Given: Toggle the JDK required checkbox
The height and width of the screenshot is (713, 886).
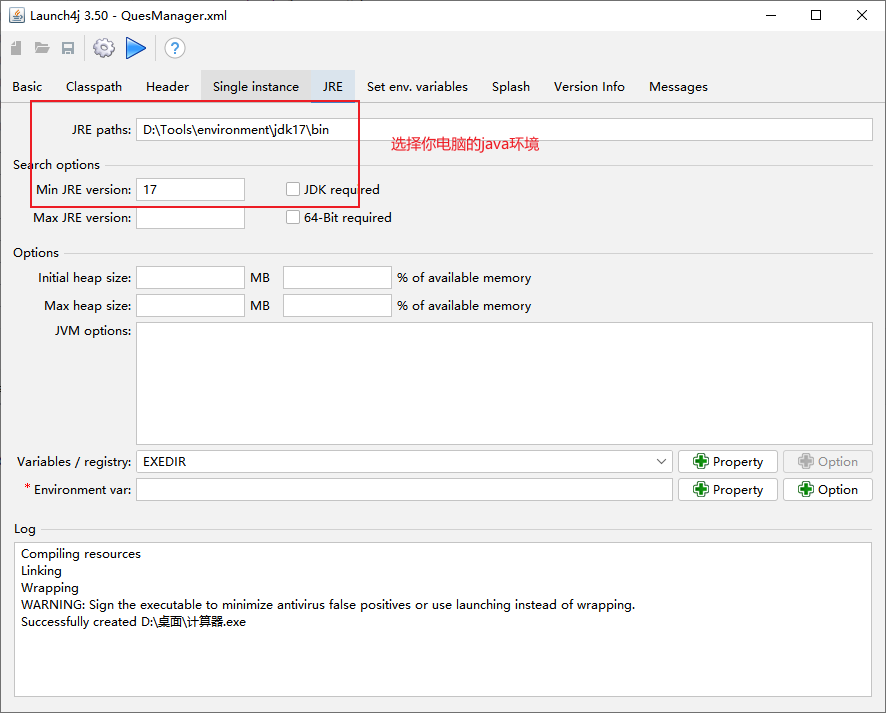Looking at the screenshot, I should pyautogui.click(x=293, y=189).
